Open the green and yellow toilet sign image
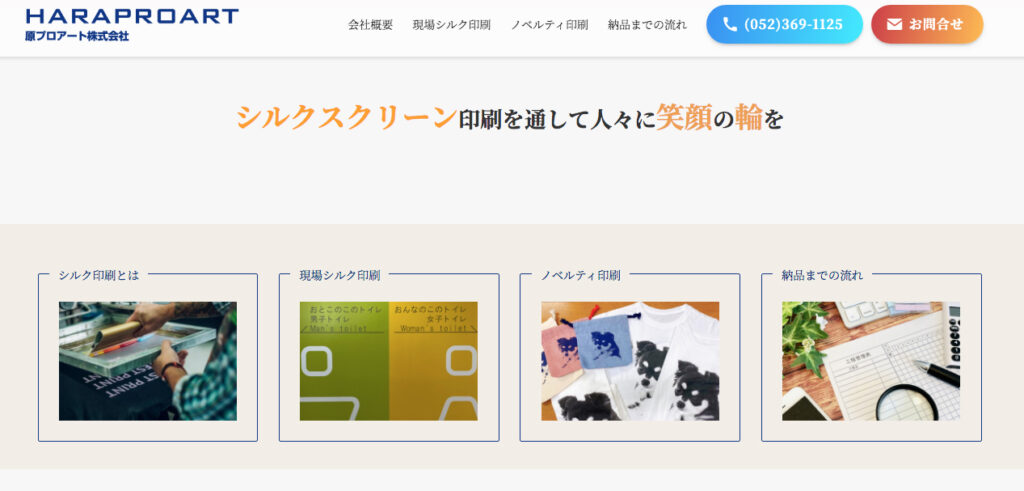1024x491 pixels. tap(389, 361)
